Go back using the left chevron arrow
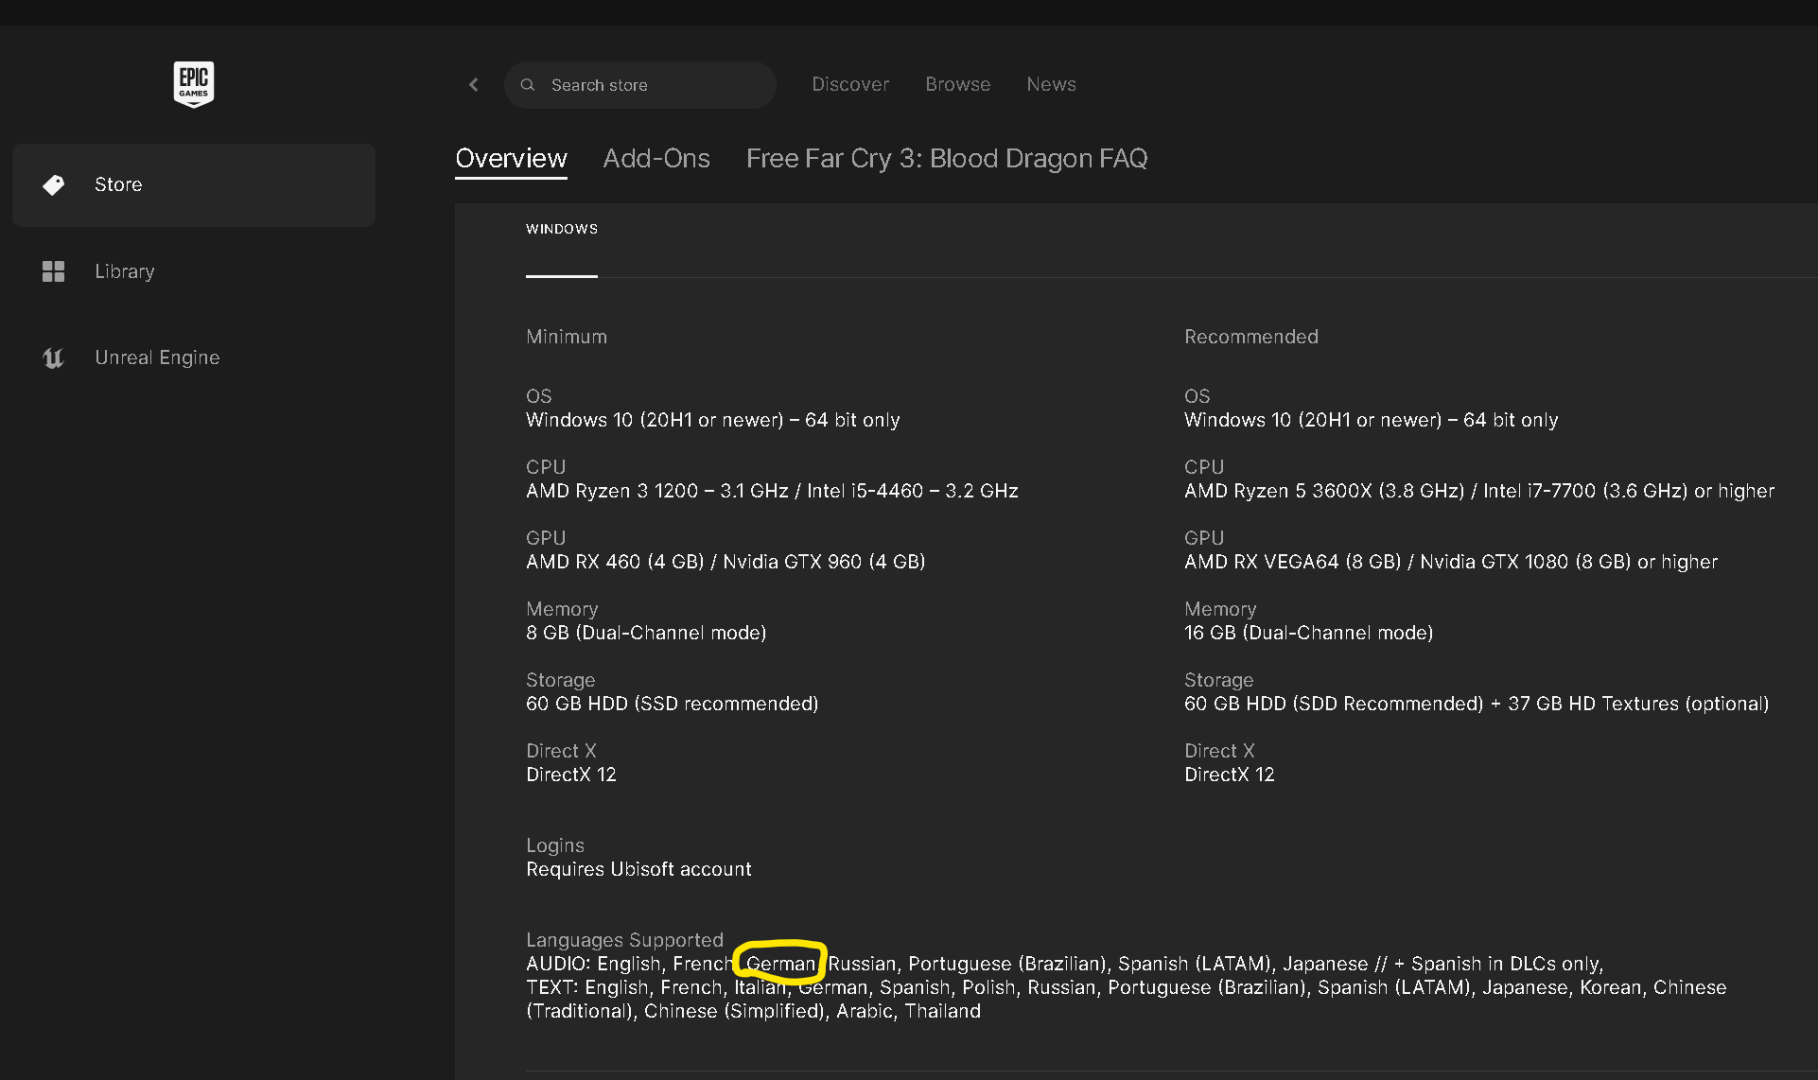The width and height of the screenshot is (1818, 1080). coord(474,85)
